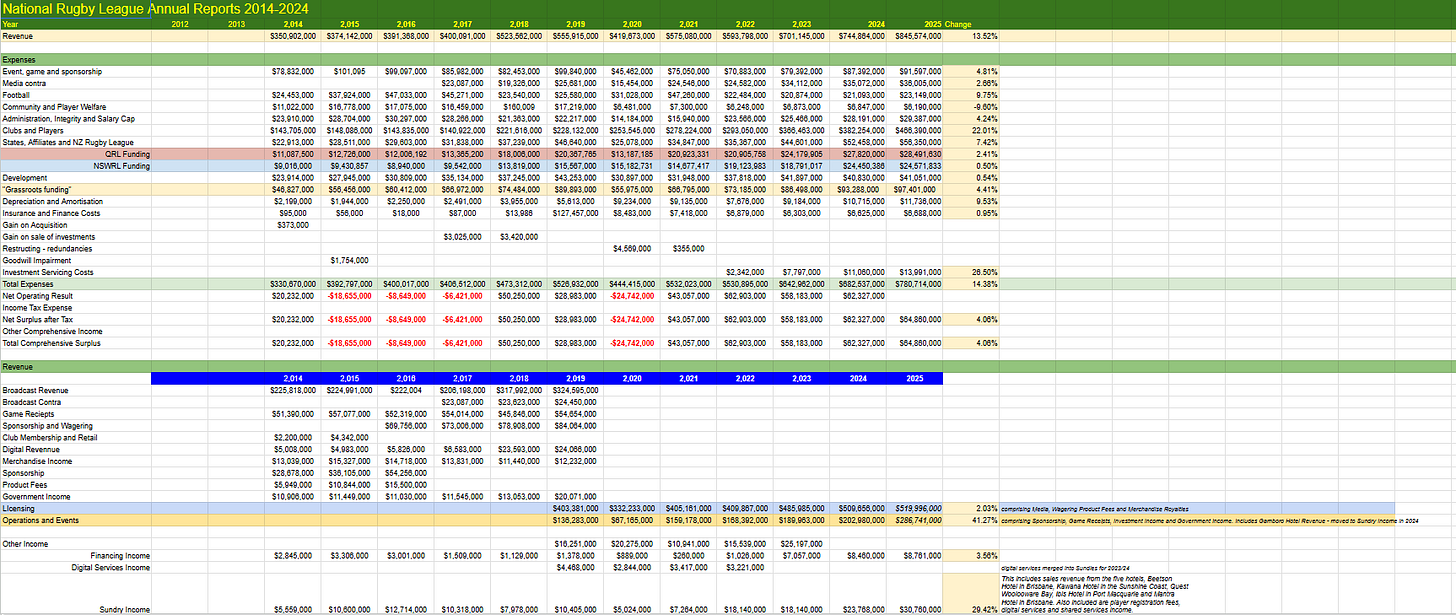Select the '$350,902,000' revenue cell

293,35
